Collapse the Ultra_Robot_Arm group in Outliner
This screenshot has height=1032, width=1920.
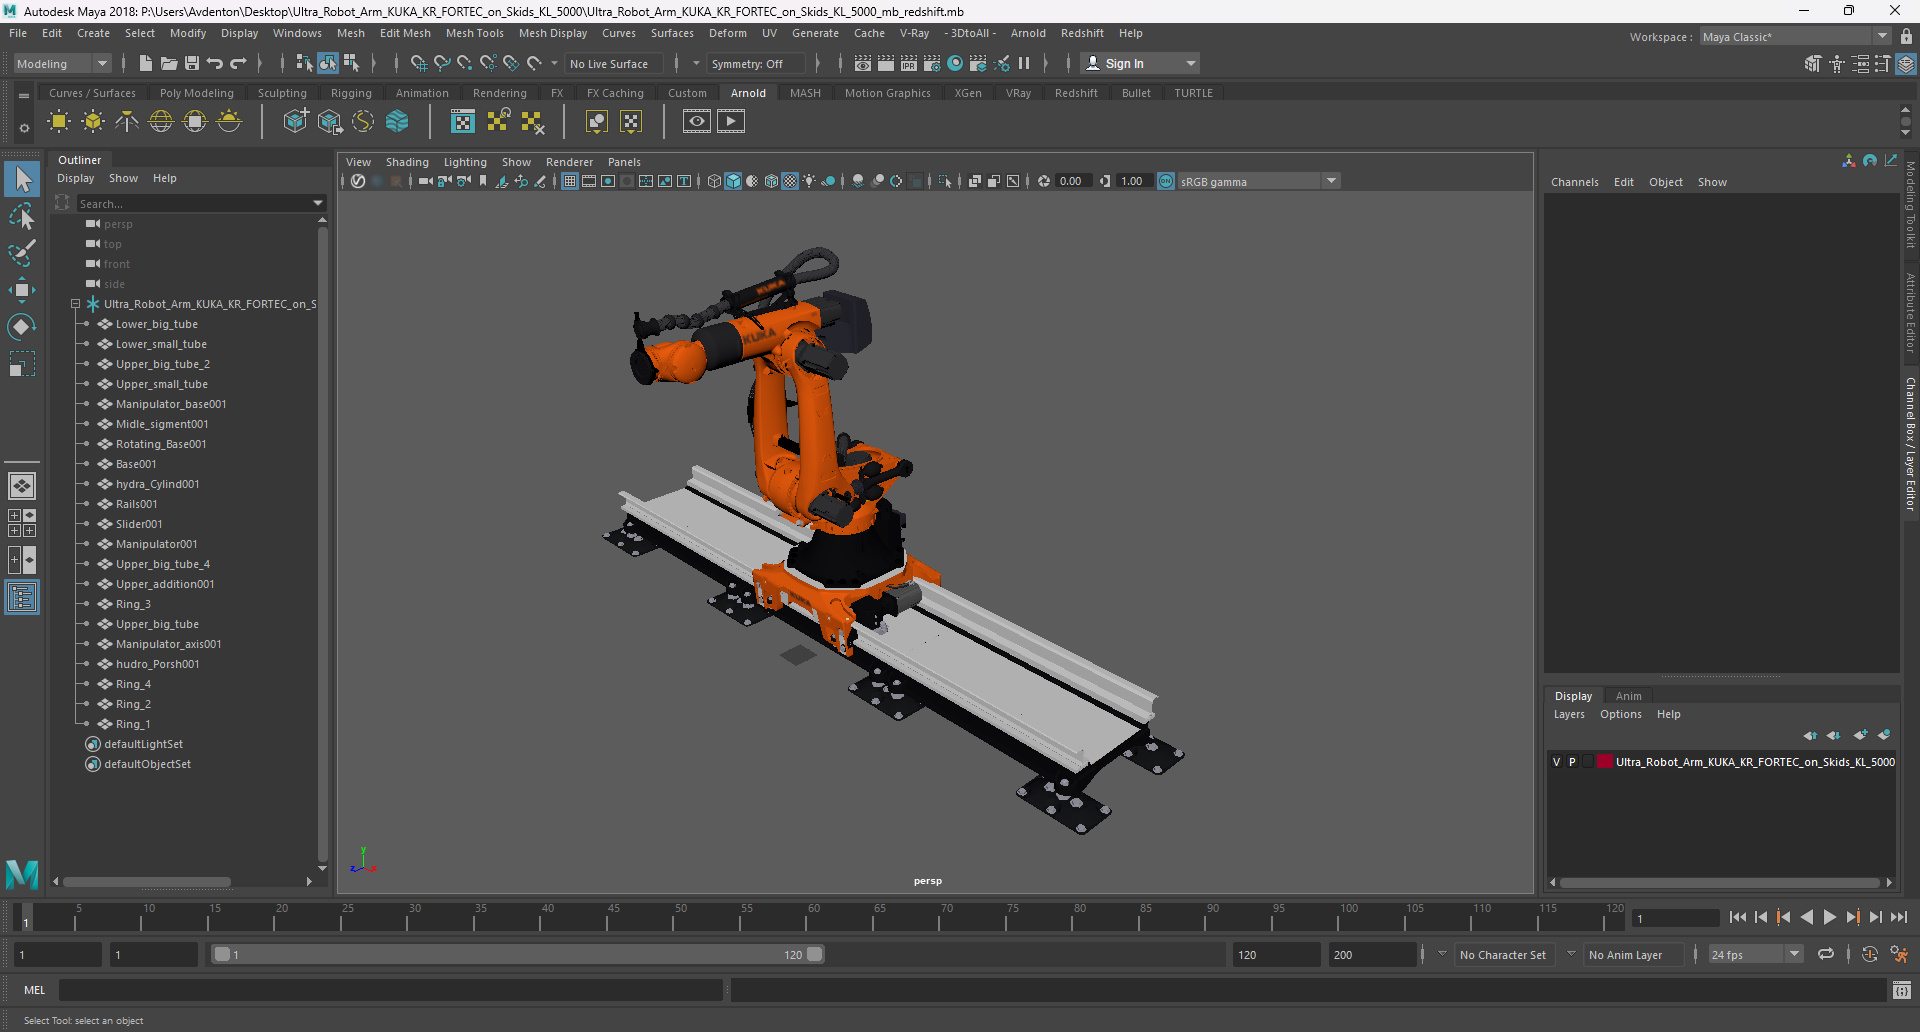[75, 304]
